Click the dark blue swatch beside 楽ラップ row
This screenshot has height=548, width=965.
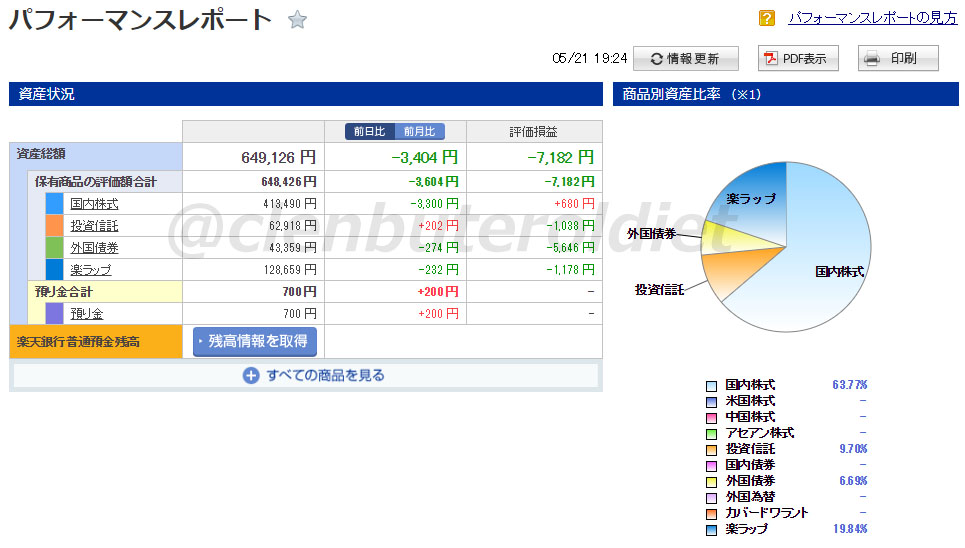[x=54, y=270]
